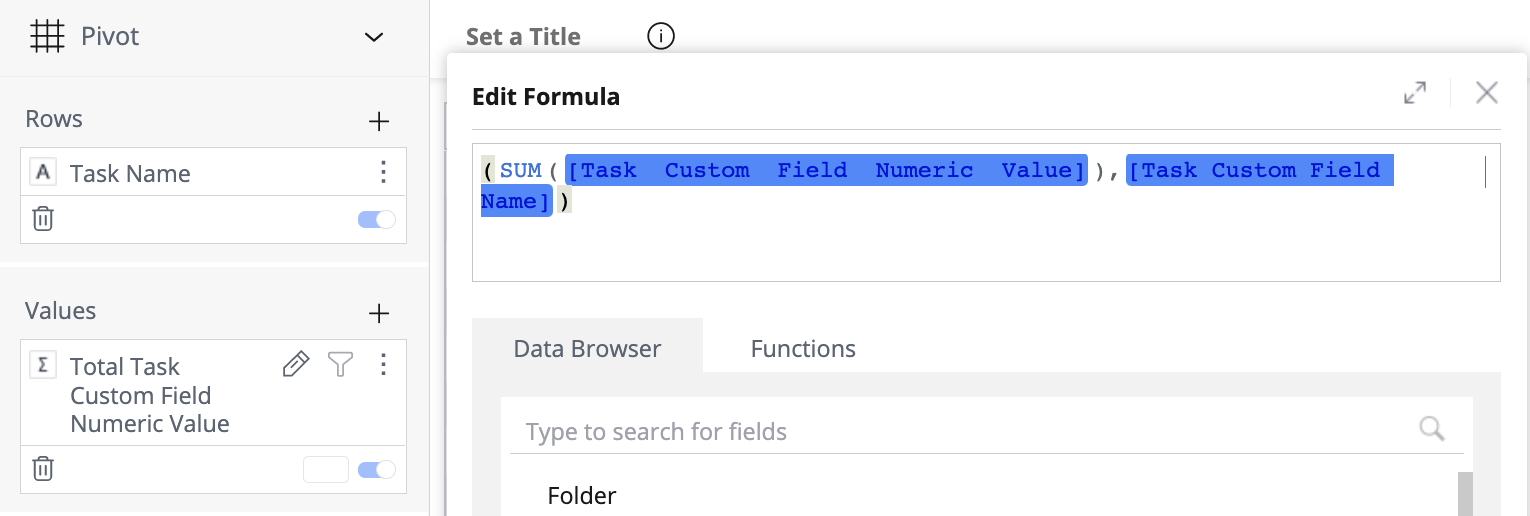This screenshot has height=516, width=1530.
Task: Select the Data Browser tab
Action: 587,349
